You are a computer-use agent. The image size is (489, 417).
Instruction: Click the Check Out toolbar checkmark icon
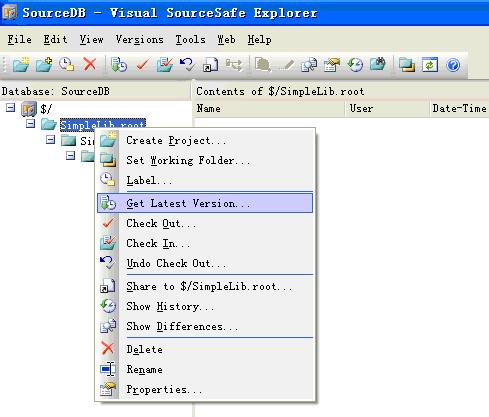tap(142, 64)
